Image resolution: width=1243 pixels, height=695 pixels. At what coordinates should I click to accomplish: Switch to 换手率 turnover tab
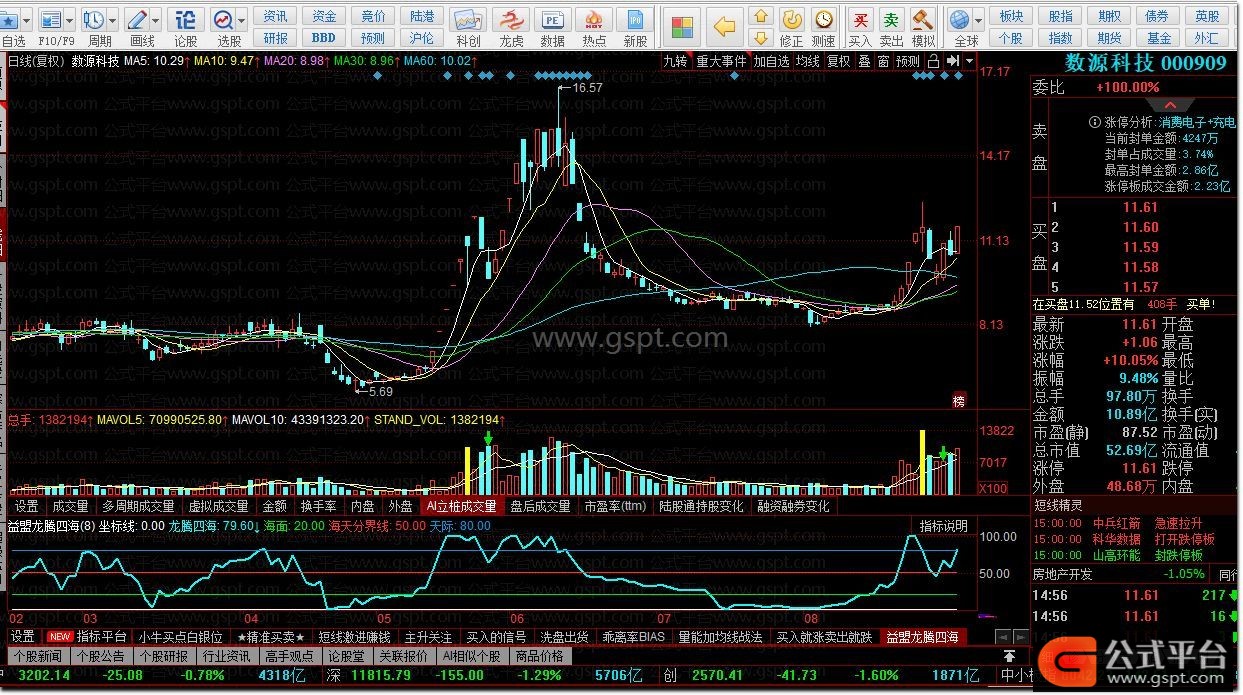[317, 506]
